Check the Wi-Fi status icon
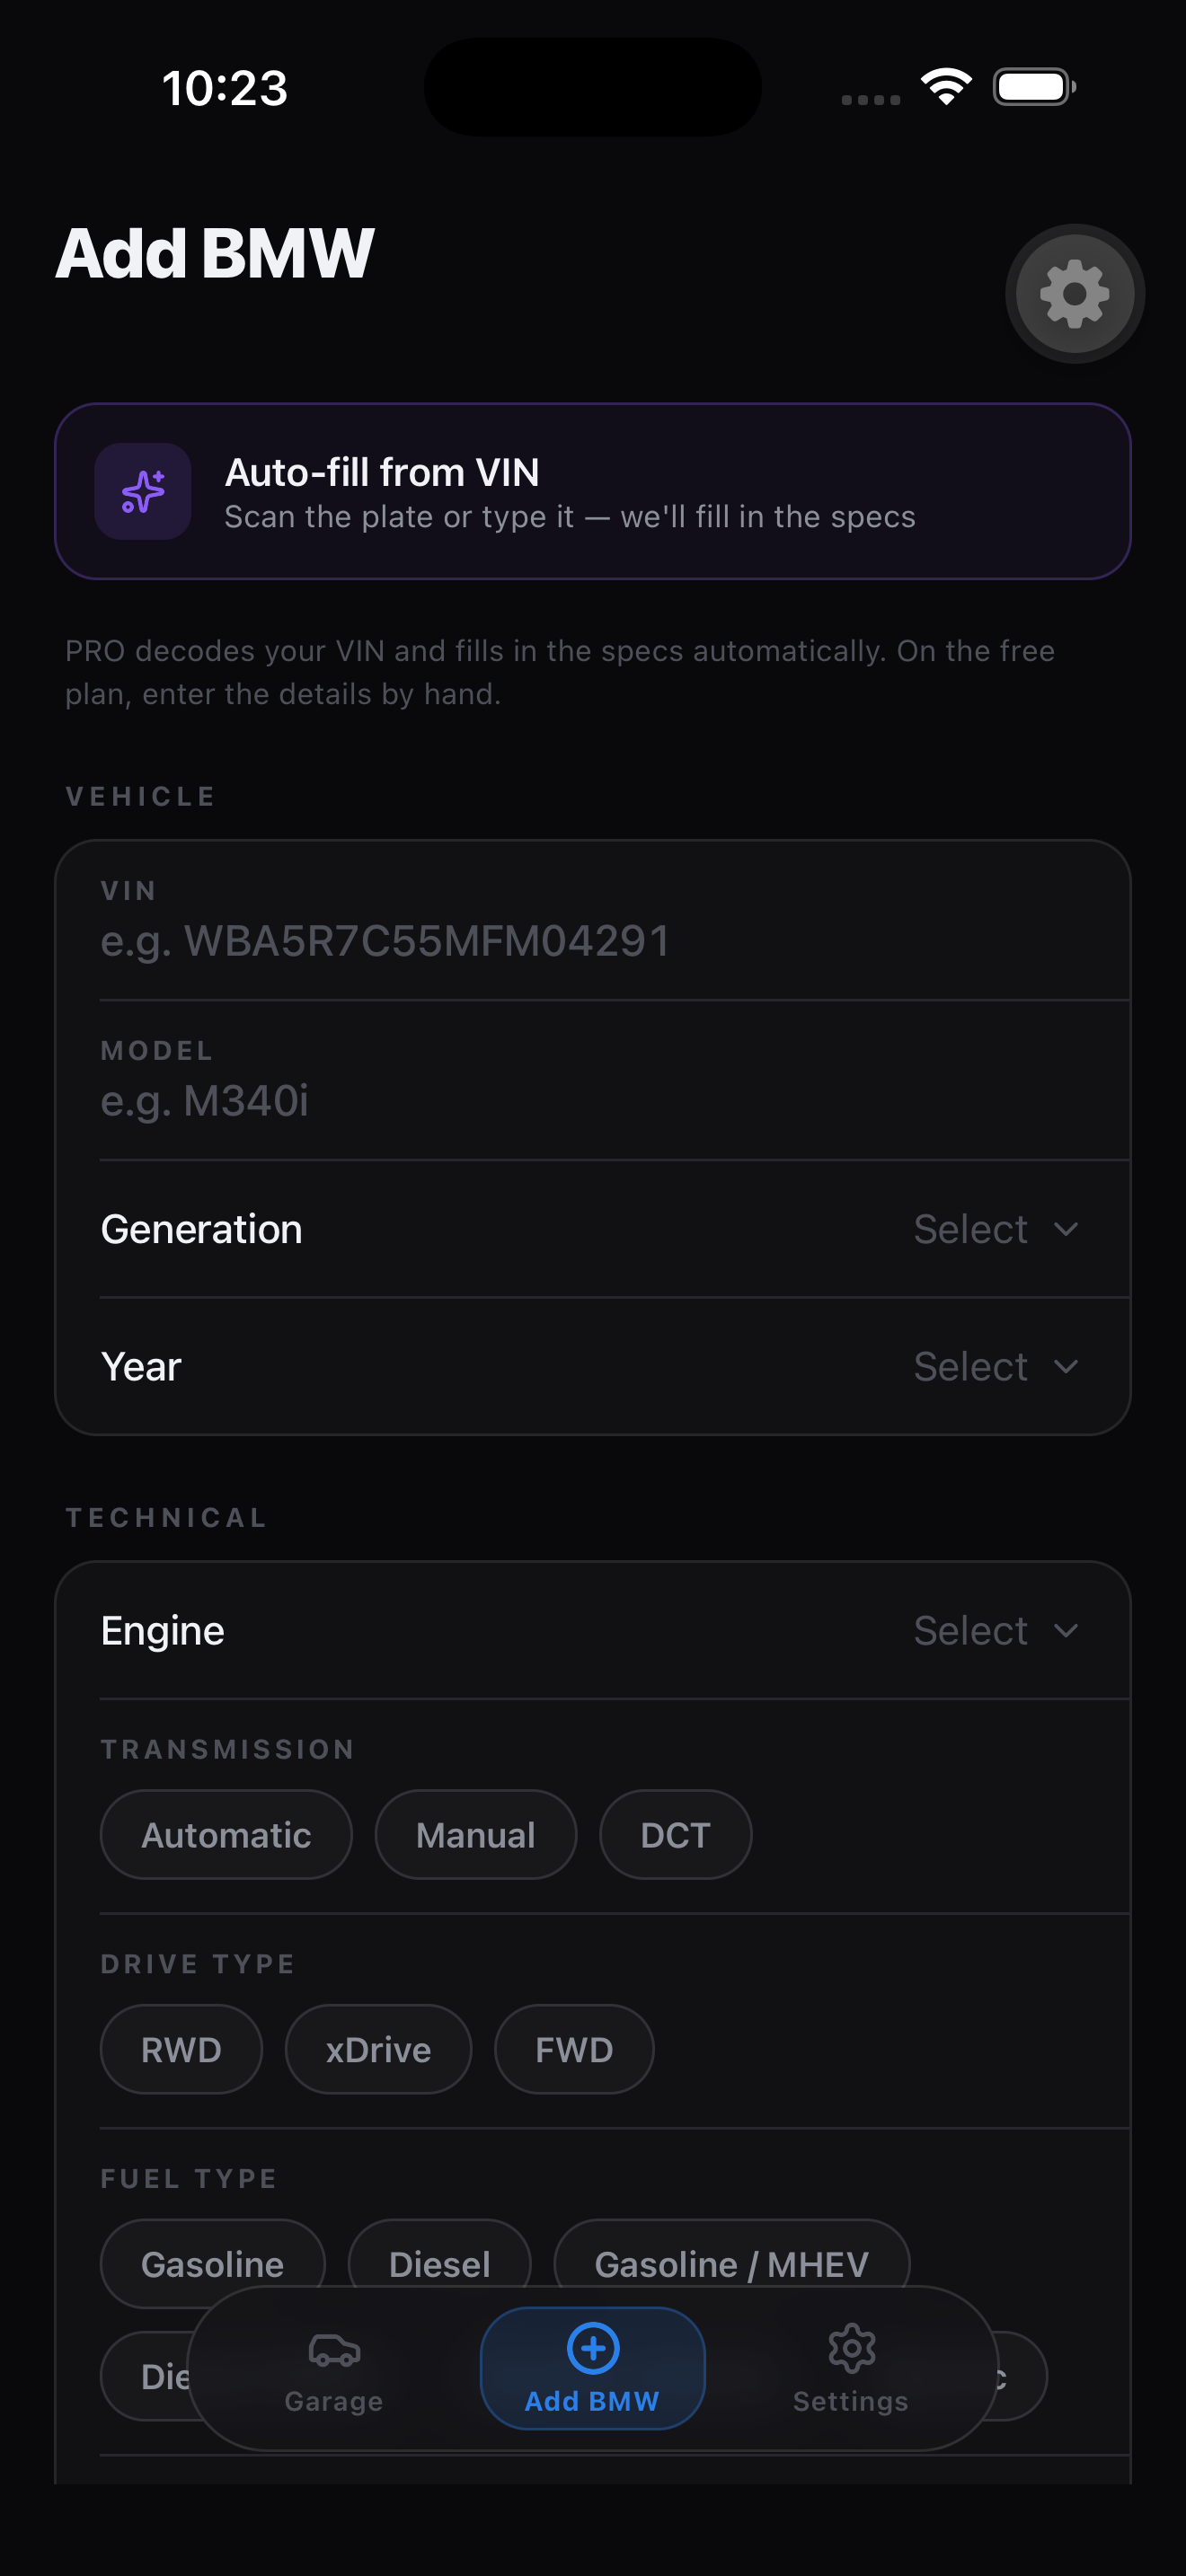 pyautogui.click(x=947, y=87)
